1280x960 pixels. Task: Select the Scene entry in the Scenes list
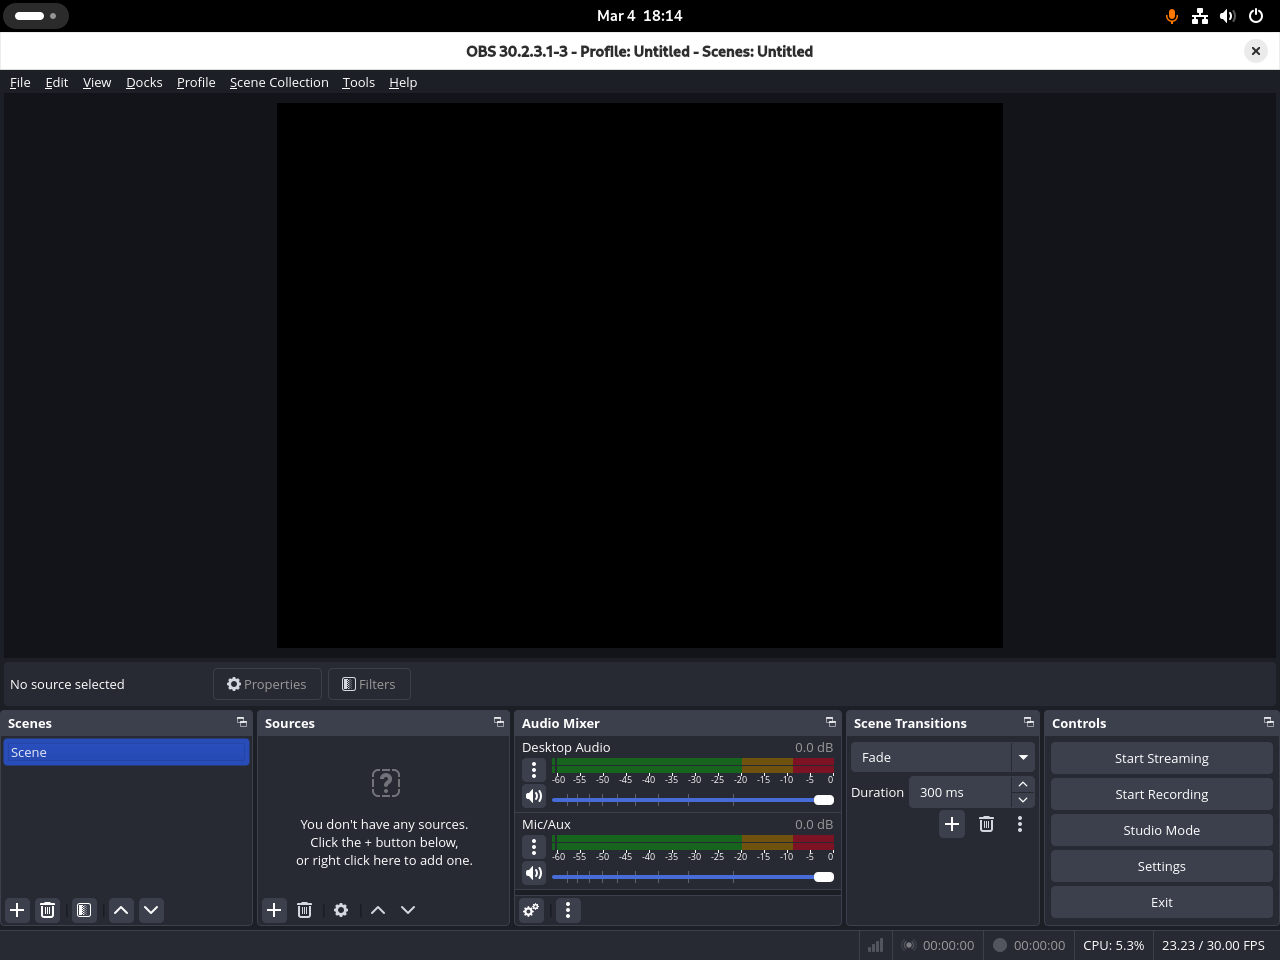click(126, 751)
